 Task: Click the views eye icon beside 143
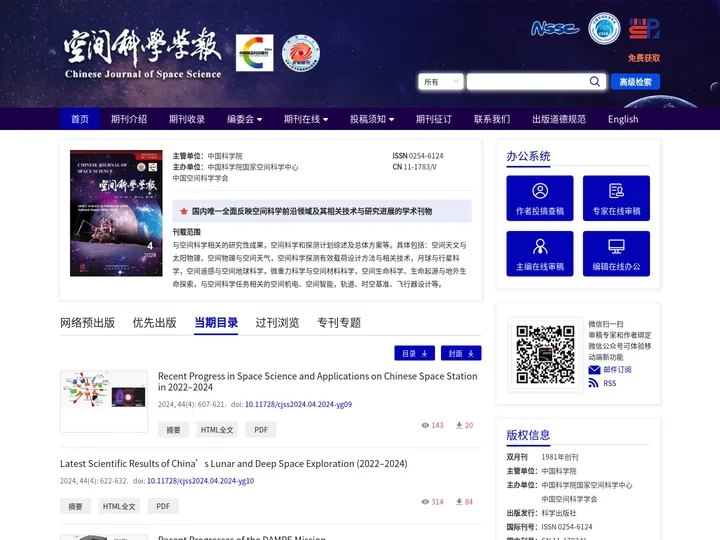pyautogui.click(x=425, y=425)
